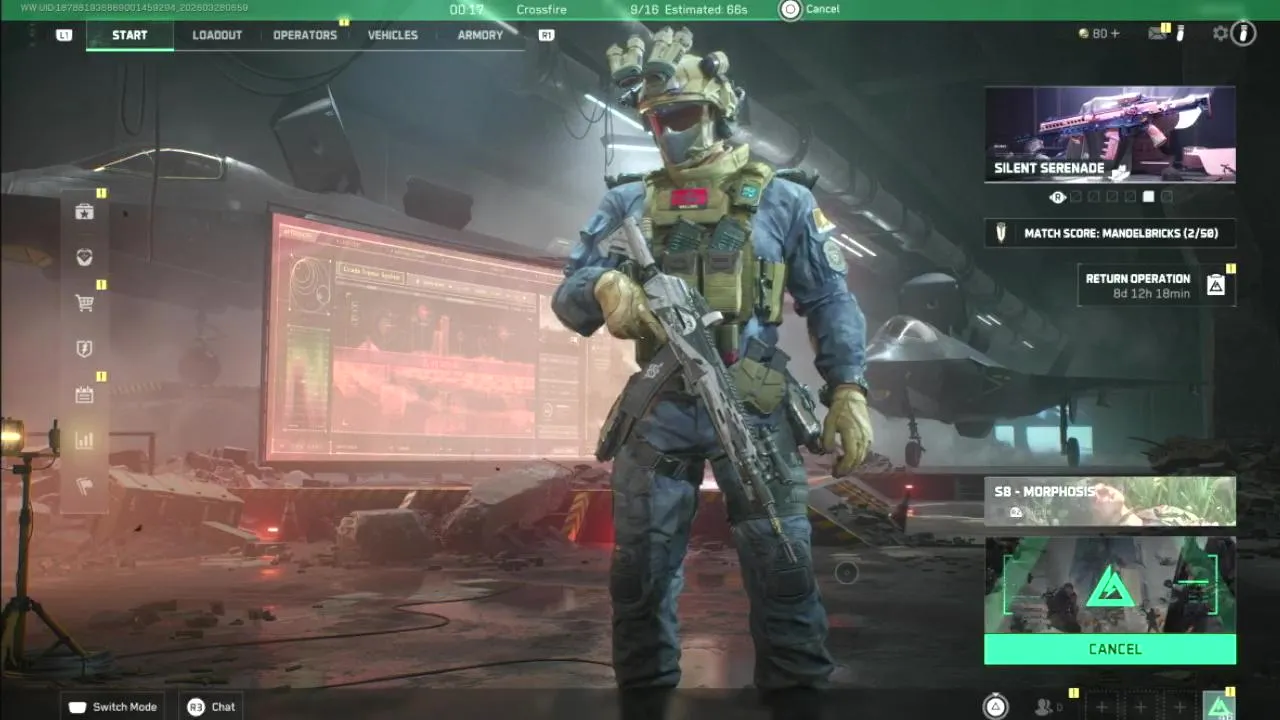The height and width of the screenshot is (720, 1280).
Task: Open the START tab
Action: click(129, 35)
